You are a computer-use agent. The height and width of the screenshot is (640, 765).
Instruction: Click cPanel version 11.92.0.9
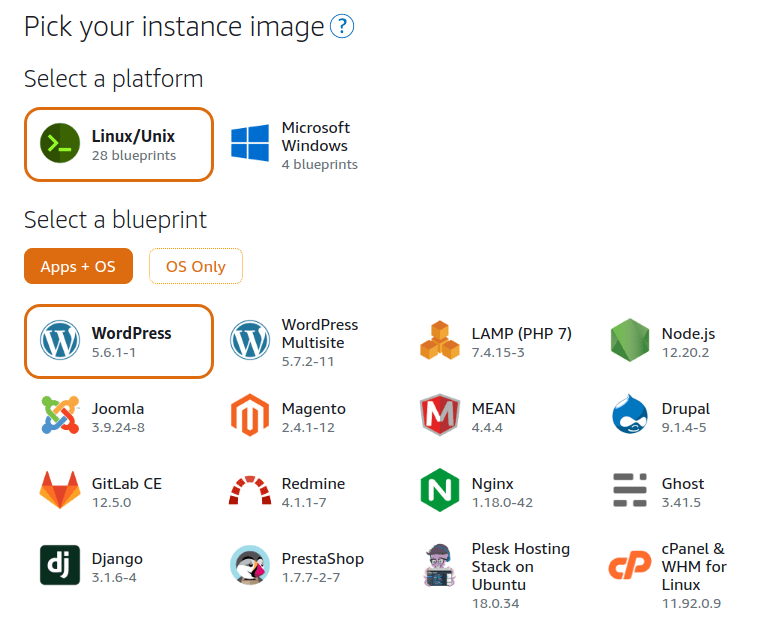click(691, 603)
